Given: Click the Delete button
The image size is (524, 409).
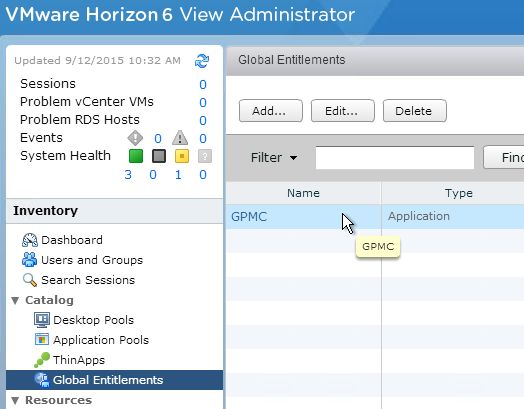Looking at the screenshot, I should pyautogui.click(x=415, y=111).
